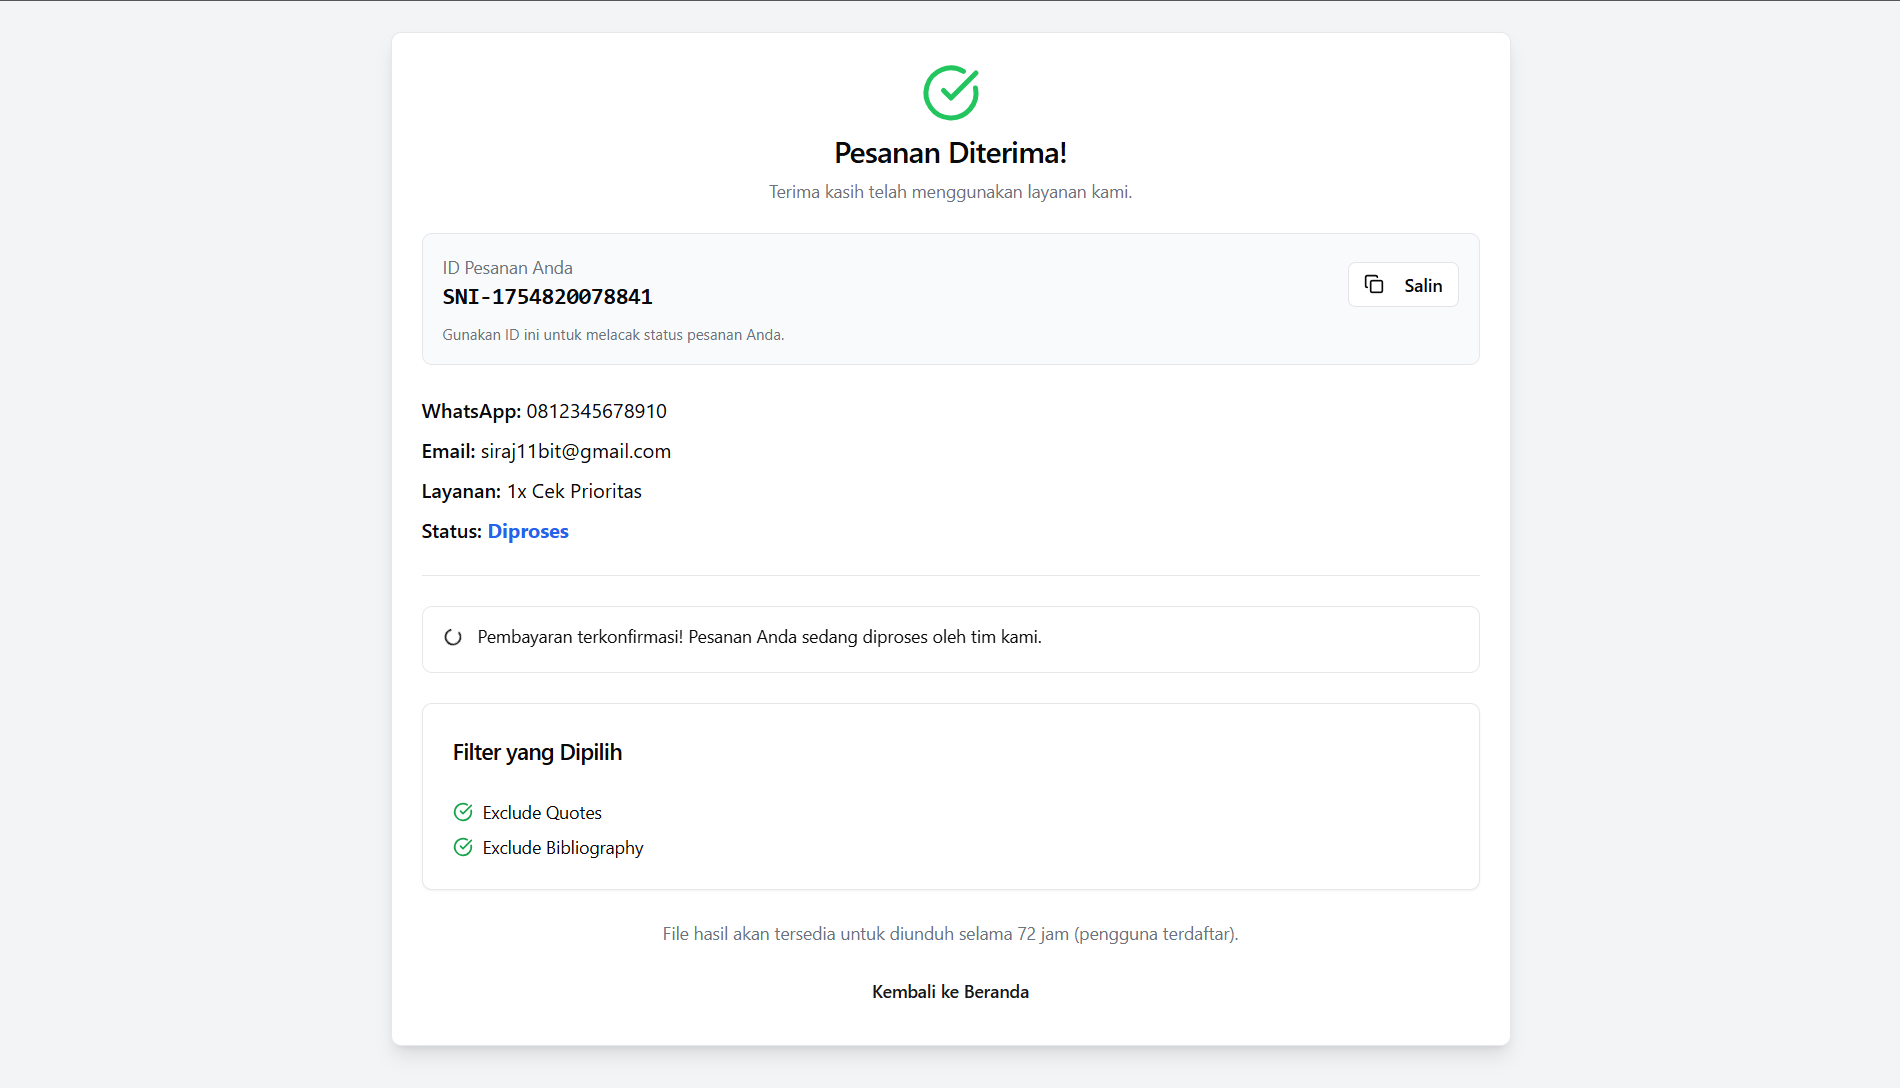
Task: Click the Pesanan Diterima! heading
Action: coord(950,153)
